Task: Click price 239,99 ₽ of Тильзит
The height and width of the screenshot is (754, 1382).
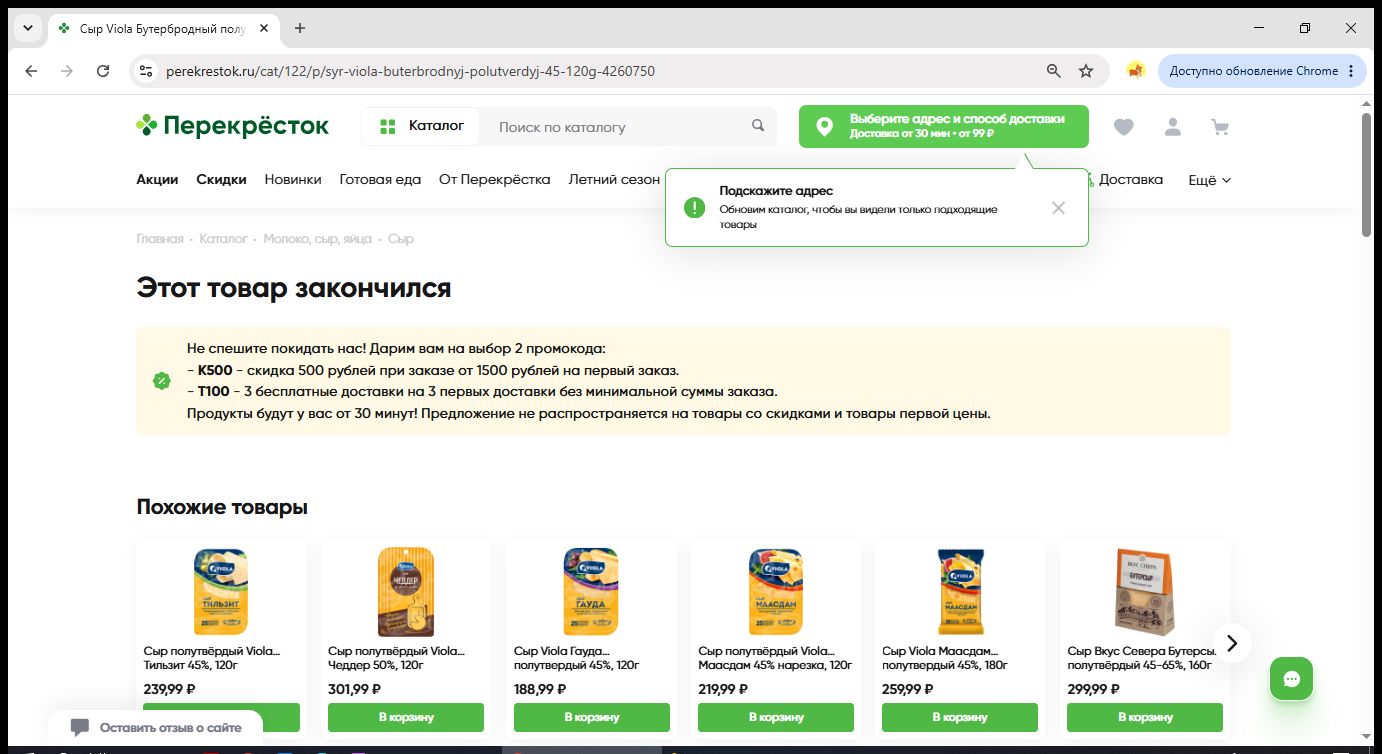Action: [x=169, y=689]
